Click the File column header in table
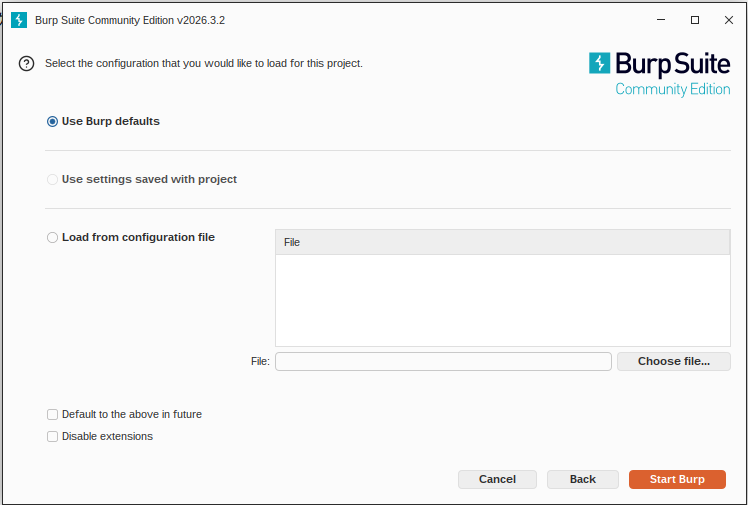 pyautogui.click(x=502, y=242)
